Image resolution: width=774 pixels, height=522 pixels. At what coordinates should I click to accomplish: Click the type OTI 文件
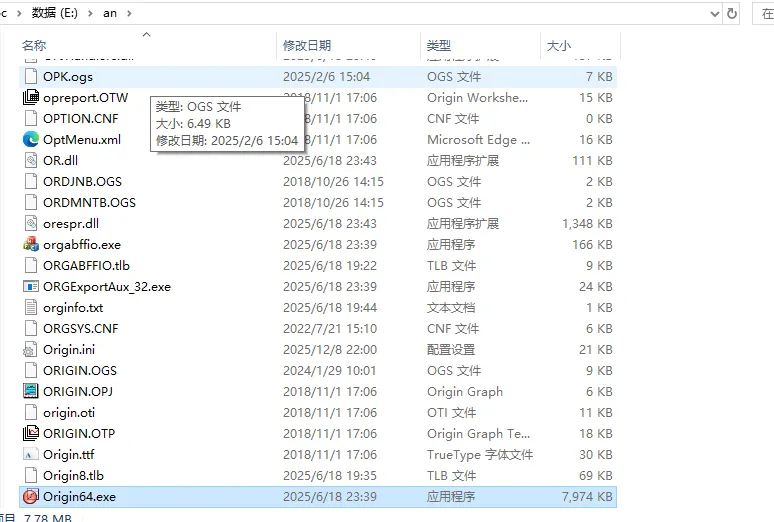(x=452, y=413)
